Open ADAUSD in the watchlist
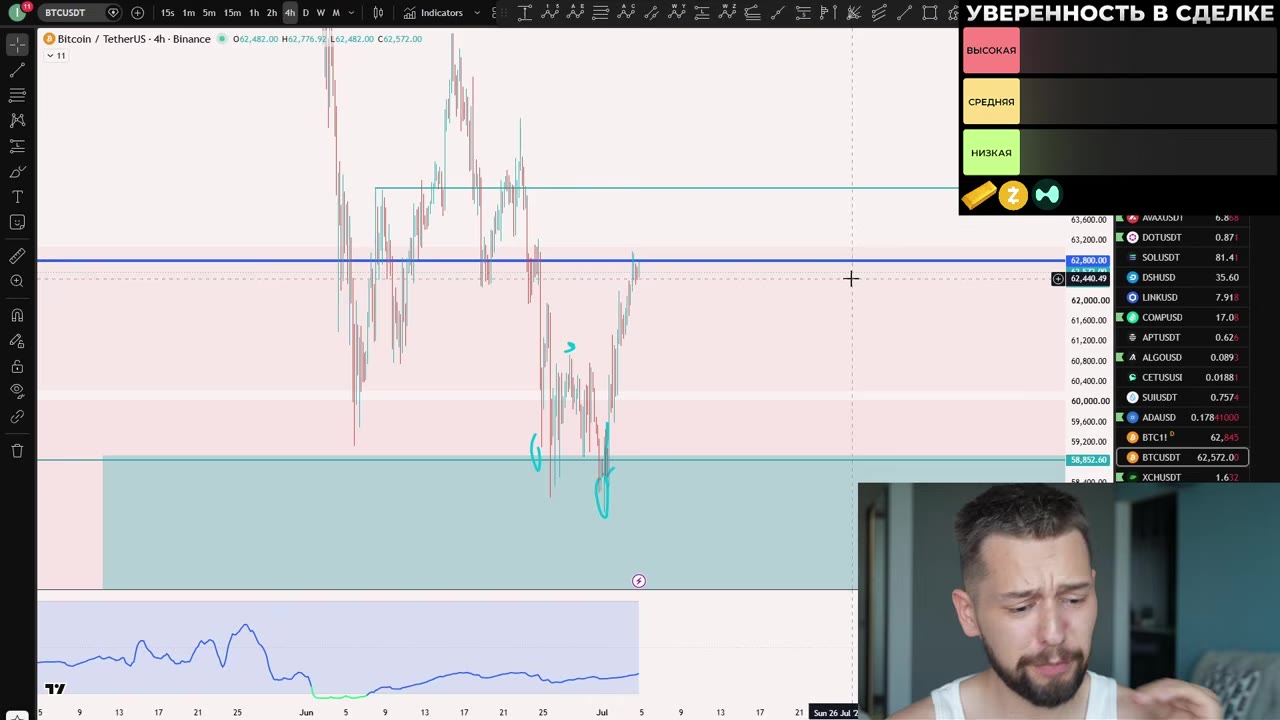The width and height of the screenshot is (1280, 720). point(1182,417)
